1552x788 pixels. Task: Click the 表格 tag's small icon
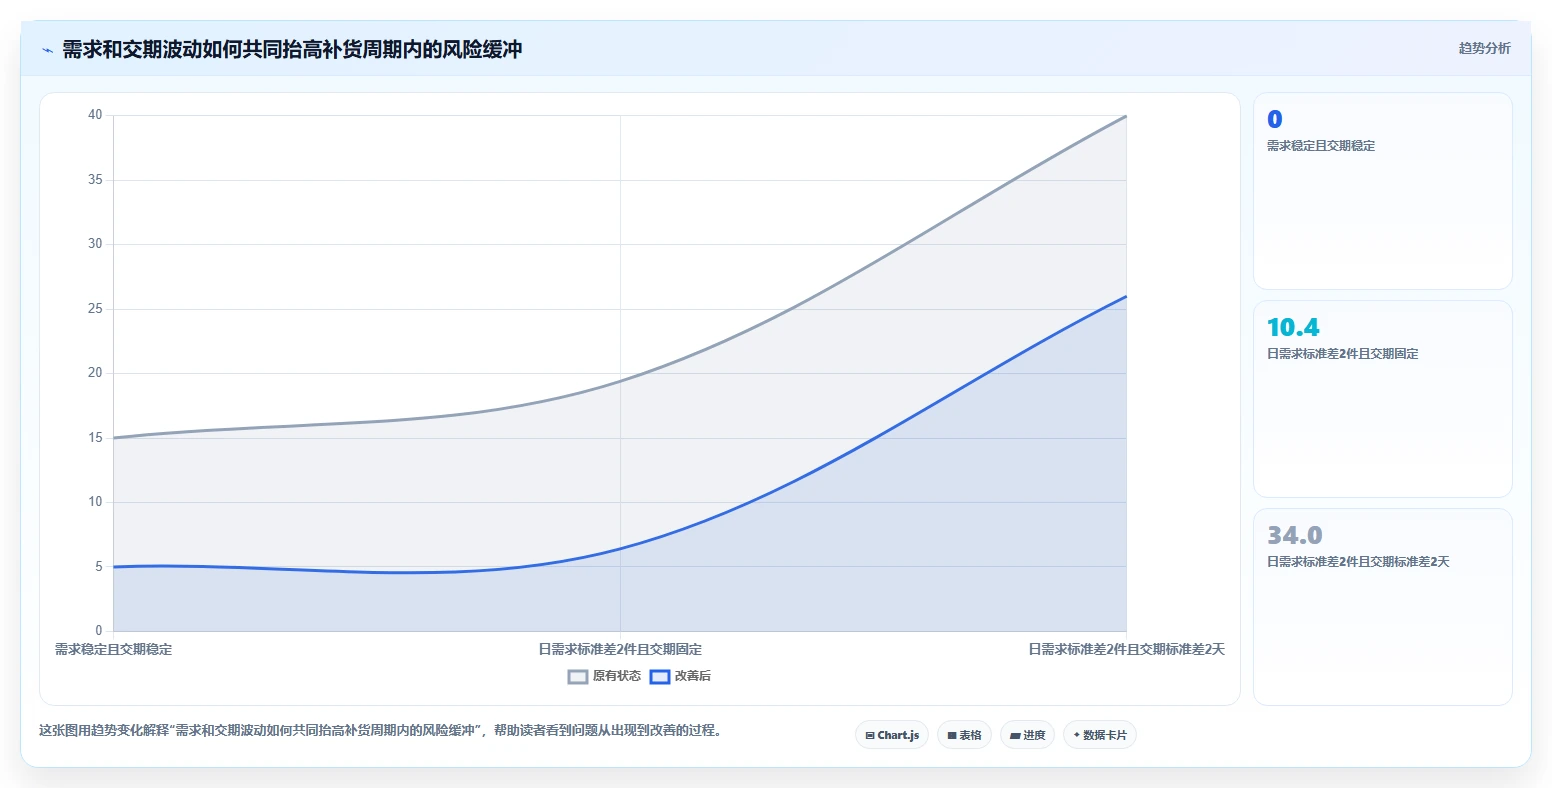pyautogui.click(x=952, y=735)
